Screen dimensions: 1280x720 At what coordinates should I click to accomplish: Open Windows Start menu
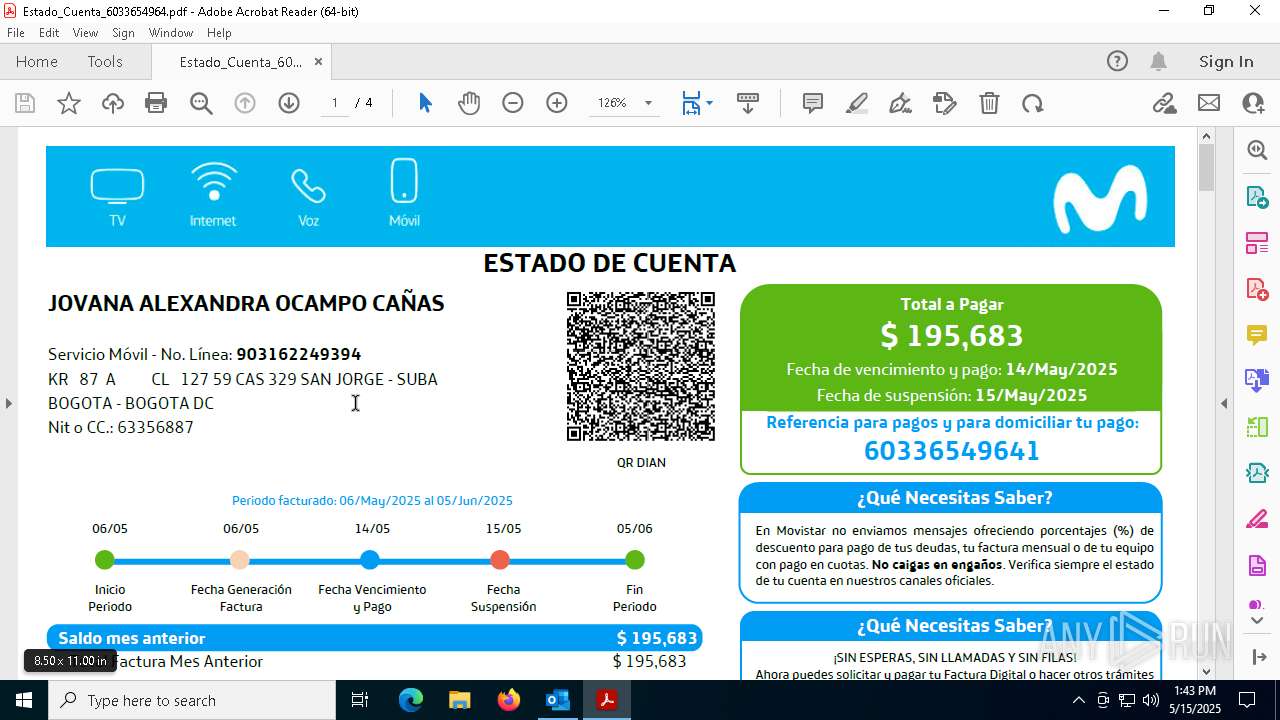[24, 700]
